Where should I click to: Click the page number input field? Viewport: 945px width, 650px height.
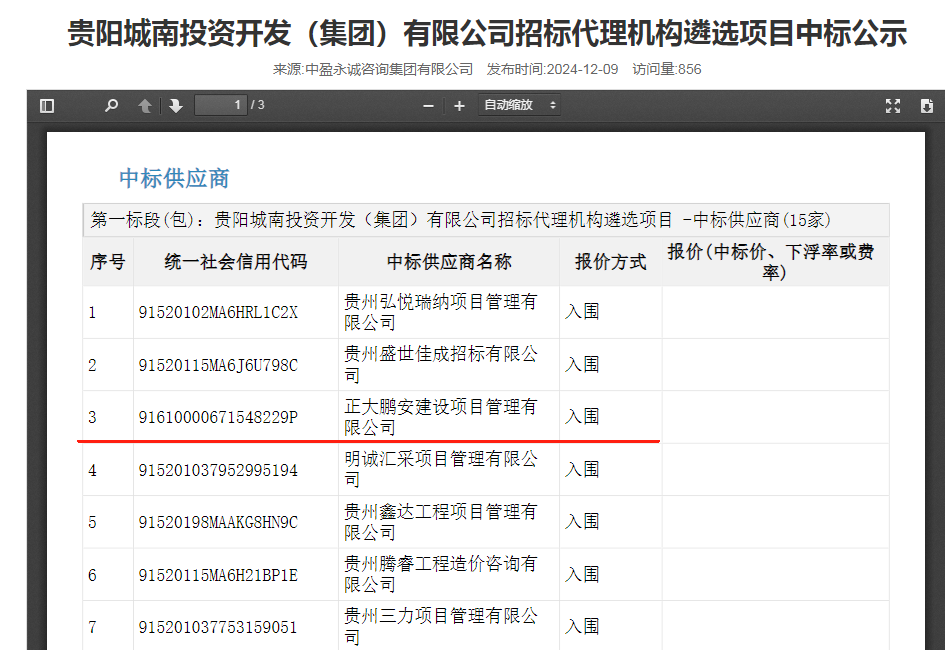[x=221, y=105]
